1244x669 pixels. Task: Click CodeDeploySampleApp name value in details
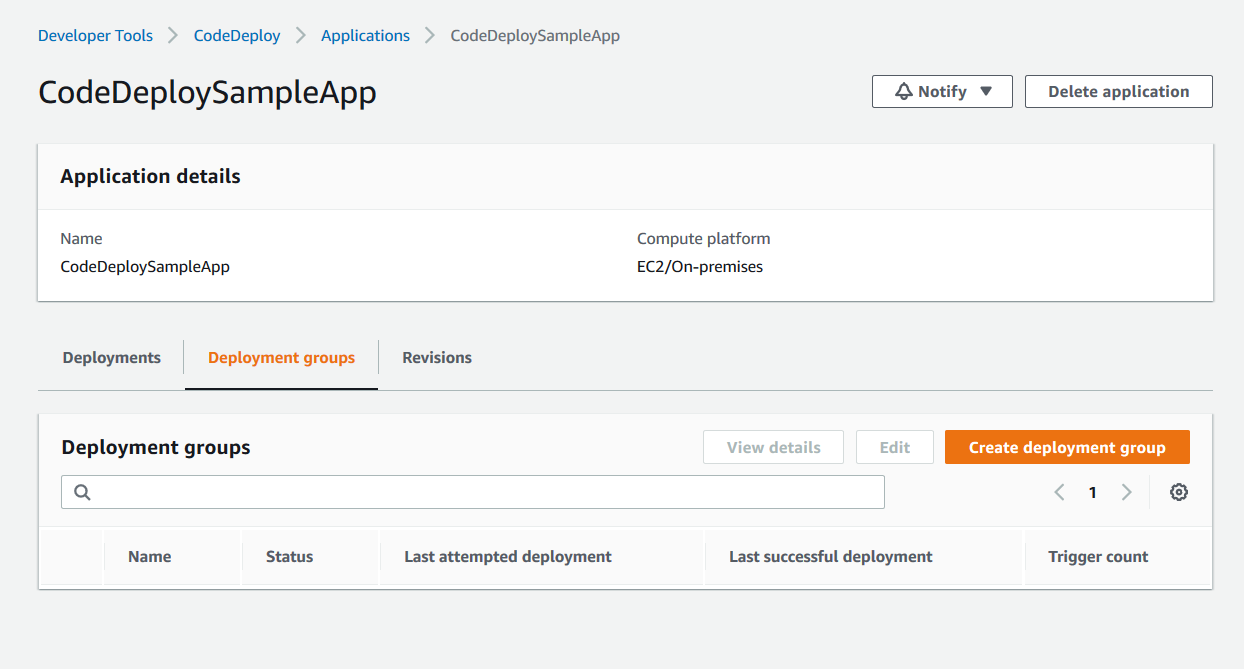[145, 266]
